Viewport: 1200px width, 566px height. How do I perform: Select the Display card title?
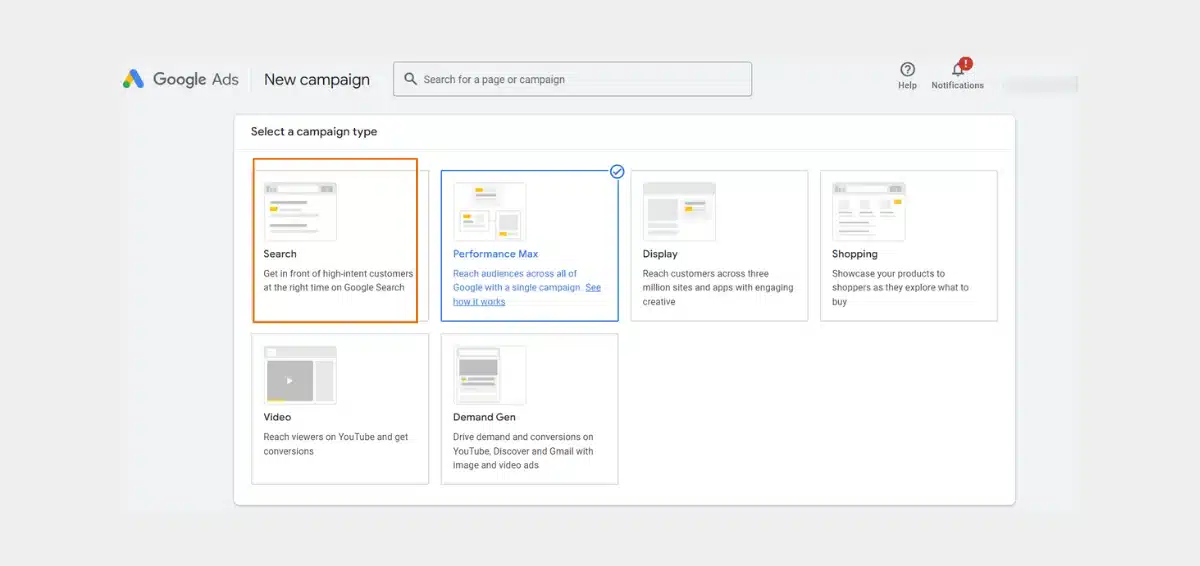tap(660, 254)
